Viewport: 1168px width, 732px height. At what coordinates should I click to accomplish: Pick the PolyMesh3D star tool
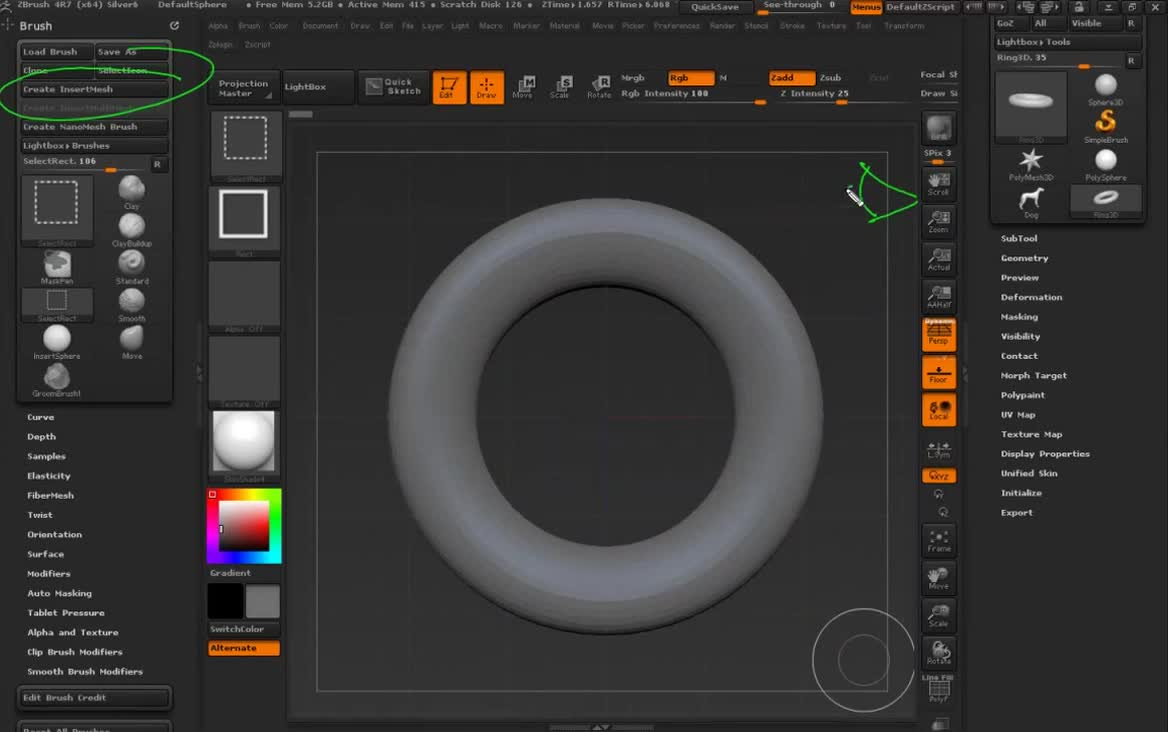pyautogui.click(x=1030, y=161)
